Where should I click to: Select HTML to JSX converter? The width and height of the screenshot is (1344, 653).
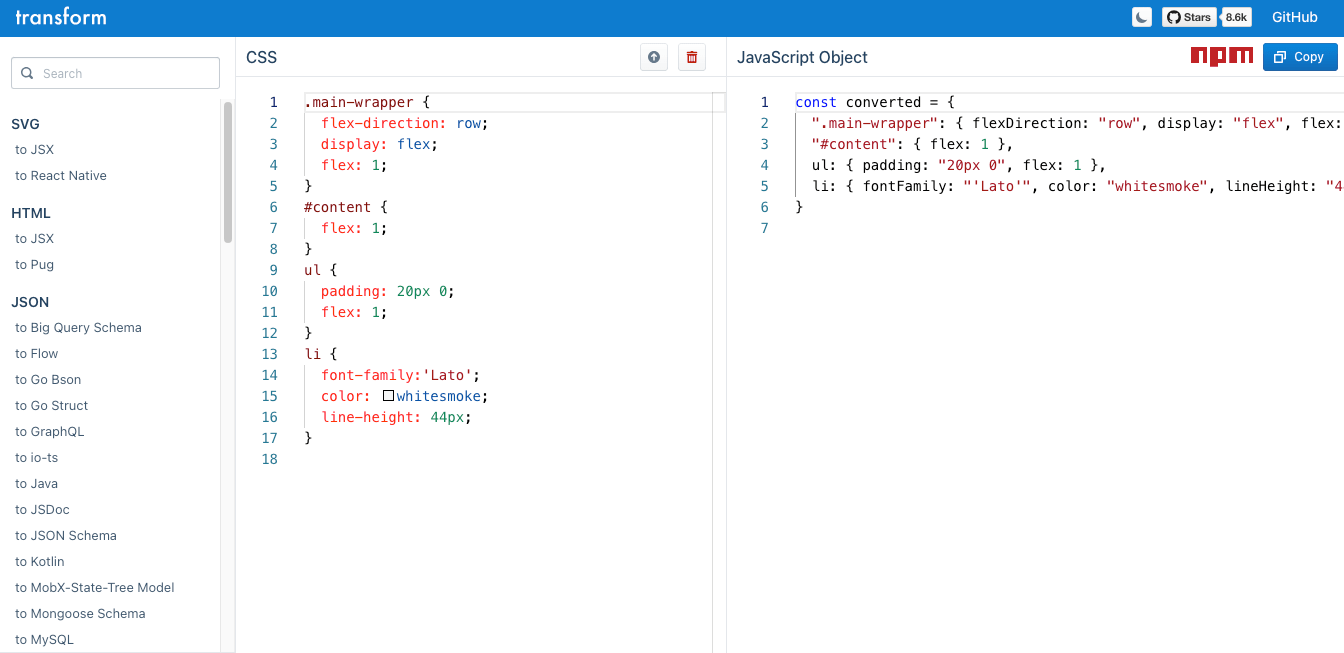click(x=35, y=239)
